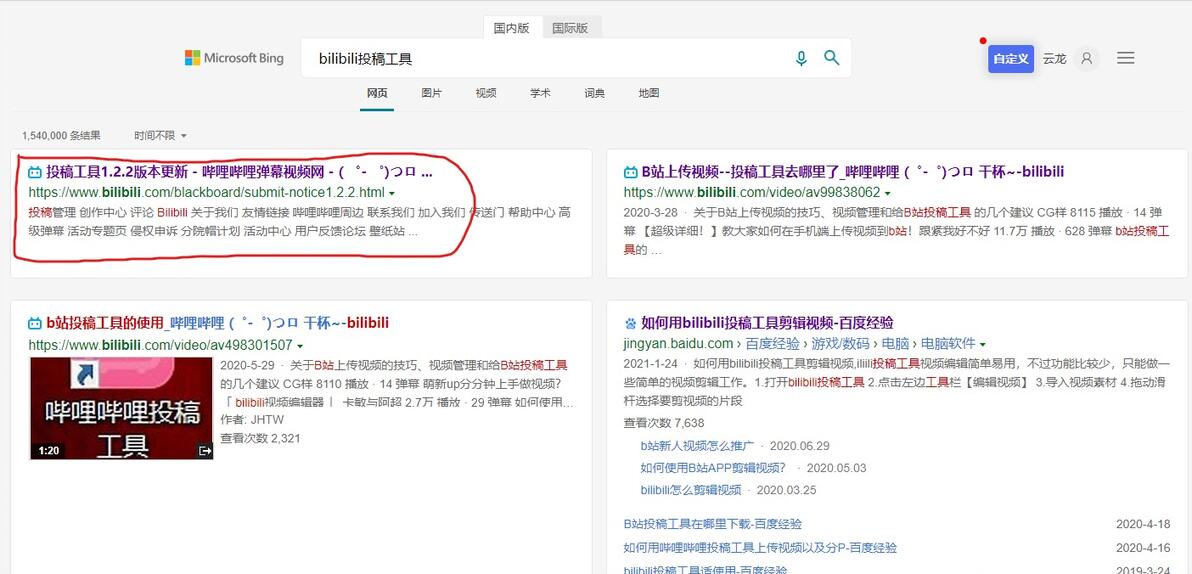Viewport: 1192px width, 574px height.
Task: Expand arrow after av498301507 URL
Action: coord(300,346)
